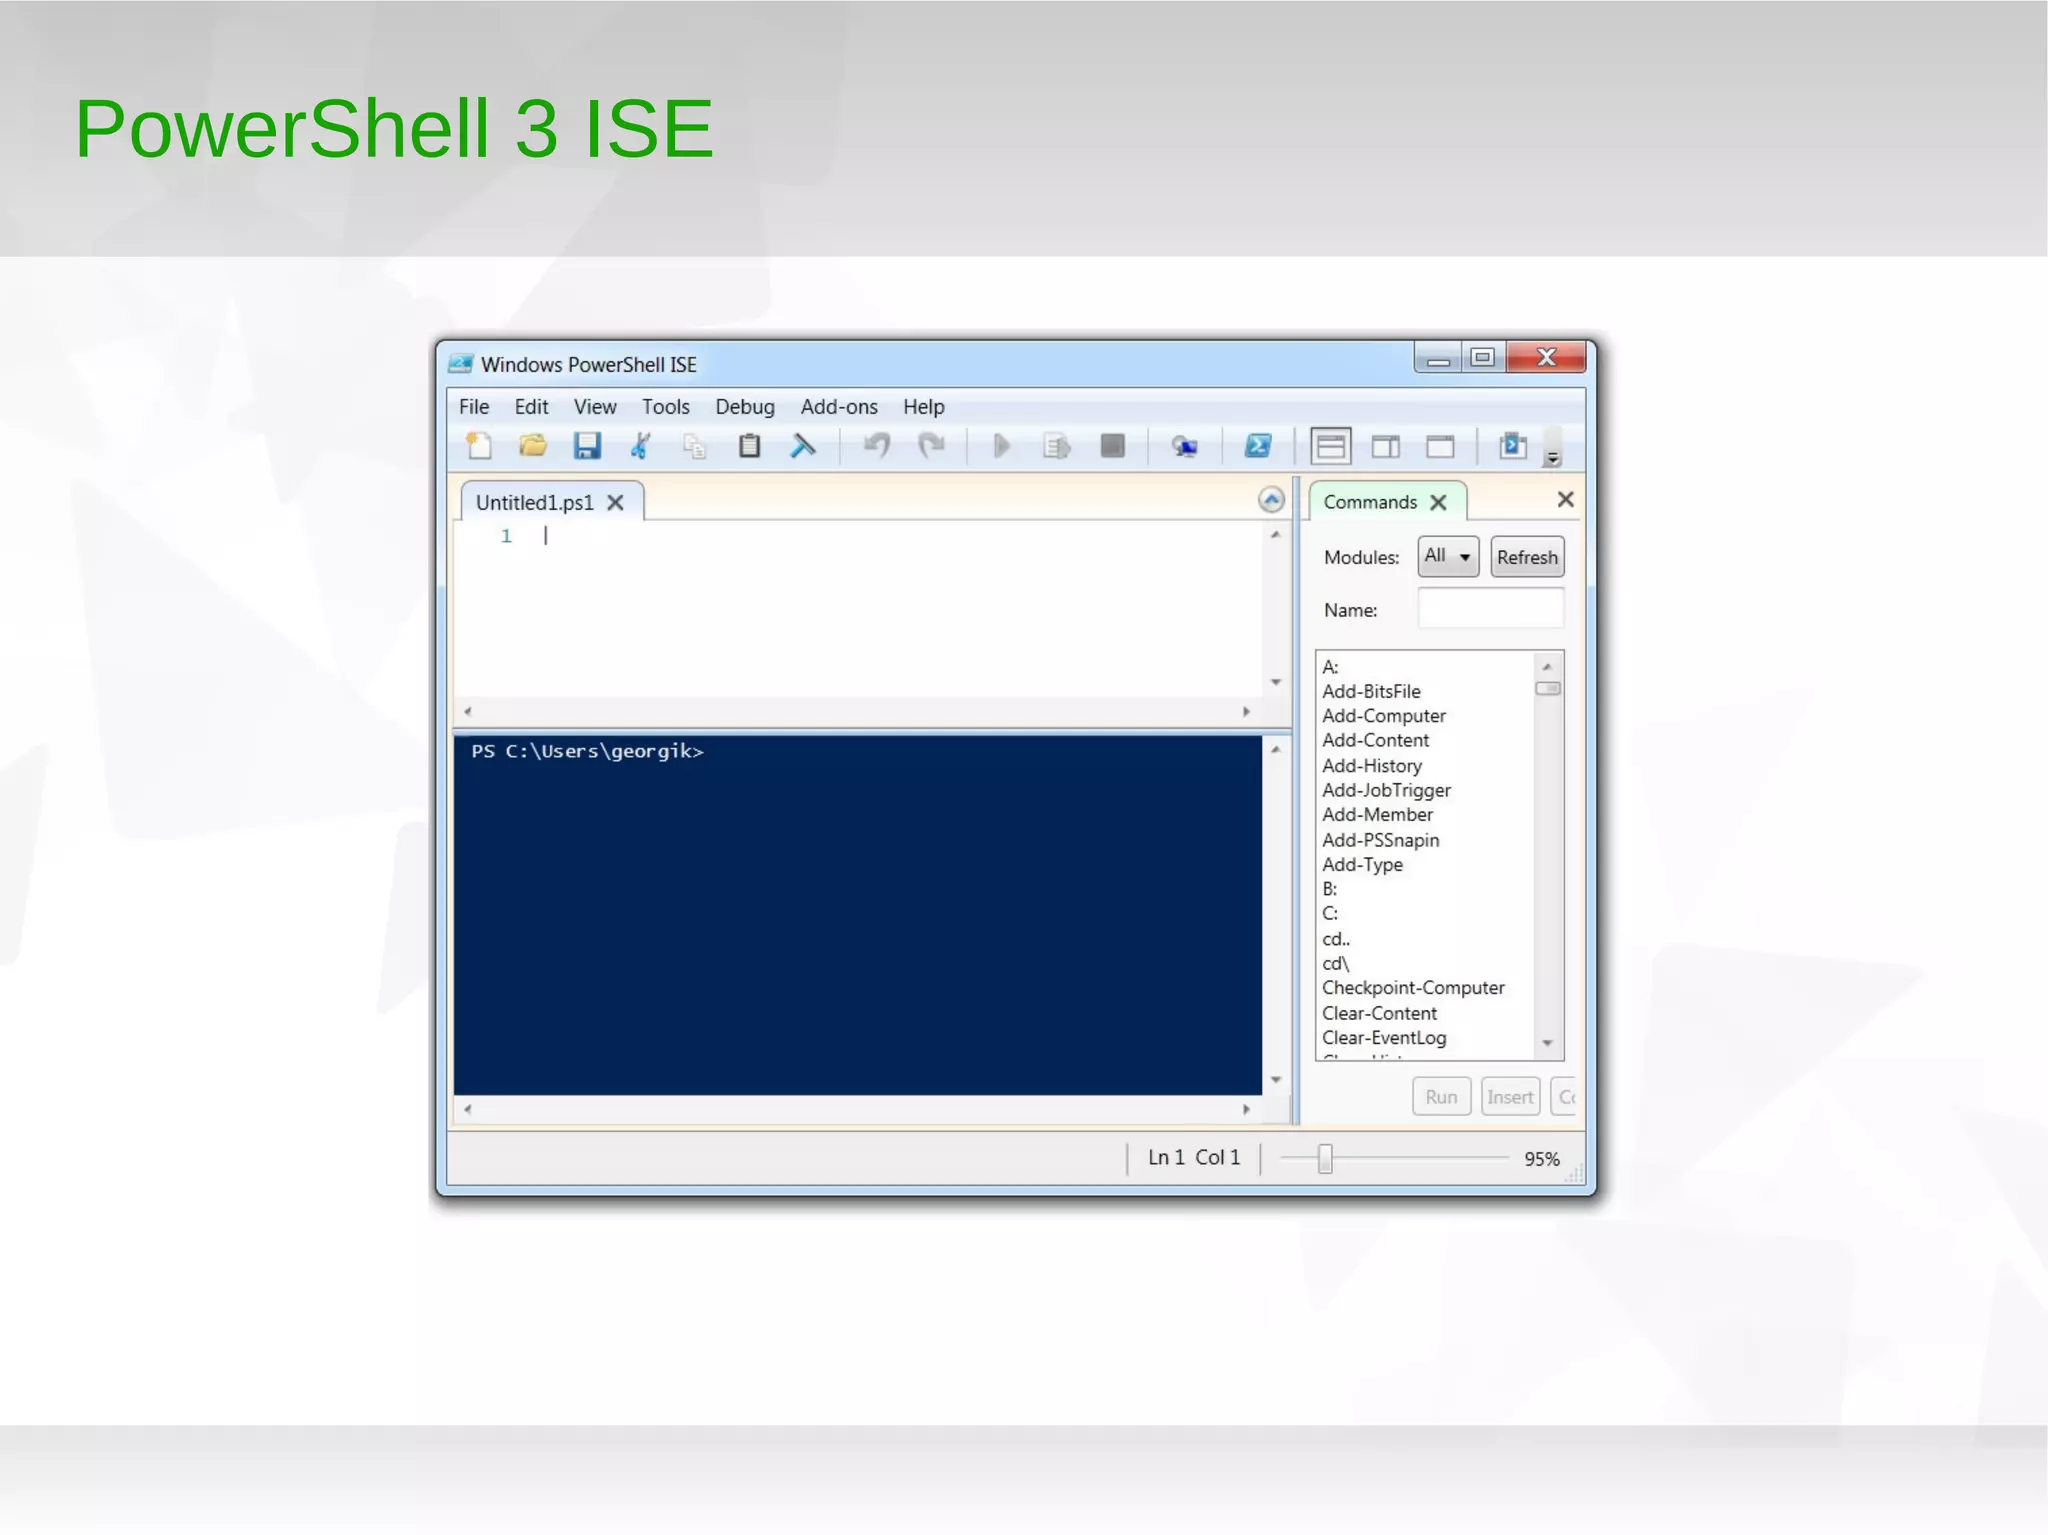Click the script pane scroll down arrow
Image resolution: width=2048 pixels, height=1535 pixels.
click(1276, 682)
